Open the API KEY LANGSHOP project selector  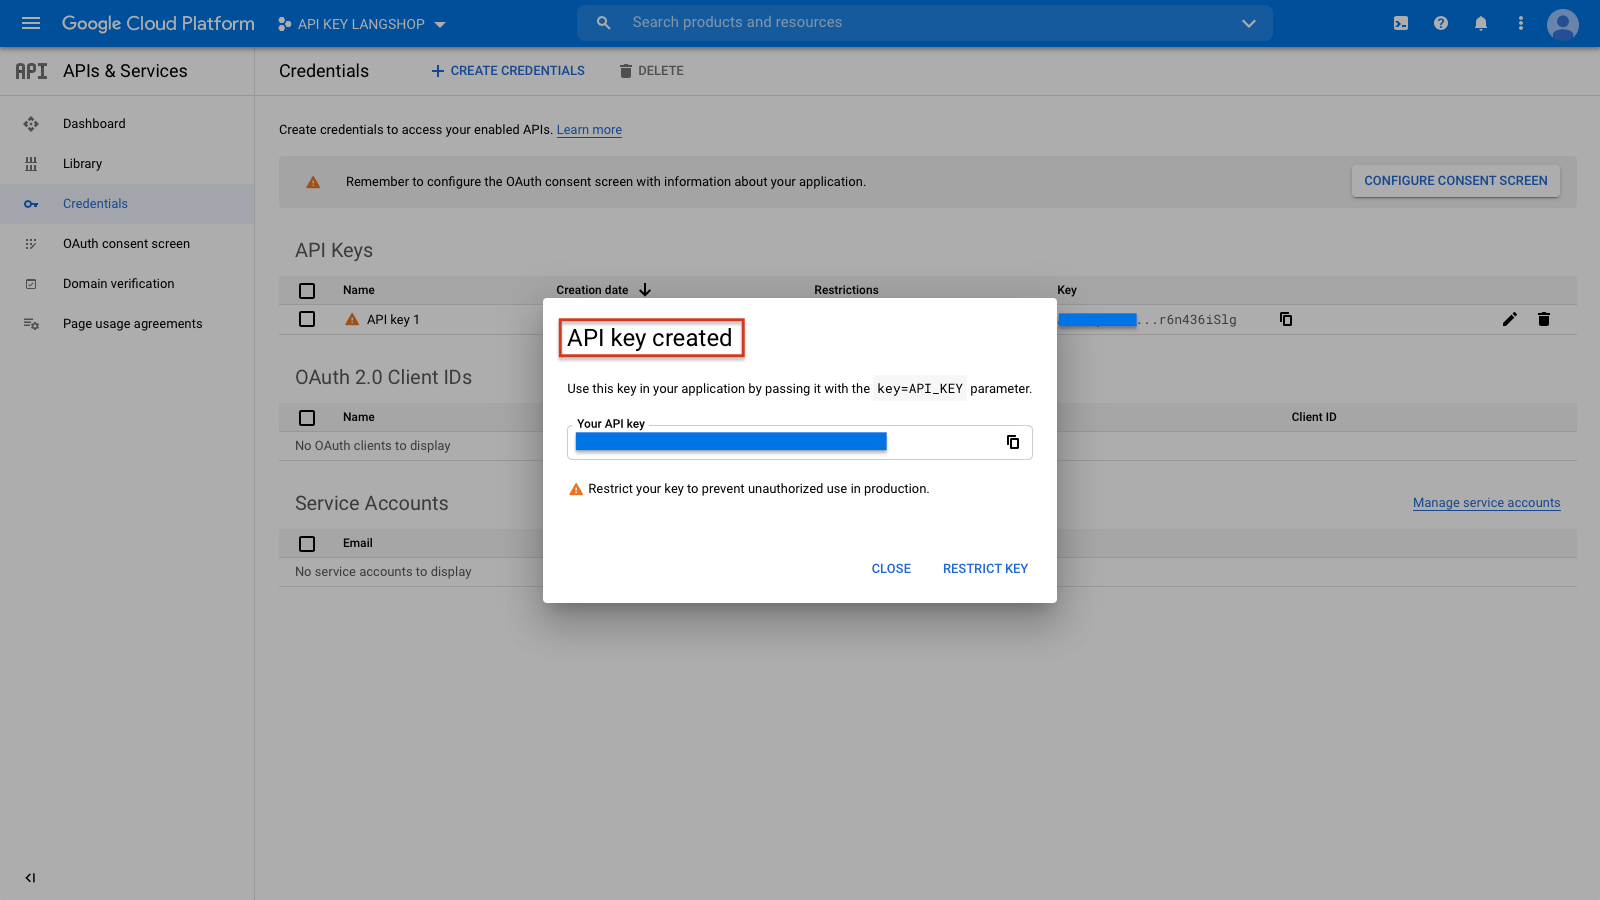(362, 24)
